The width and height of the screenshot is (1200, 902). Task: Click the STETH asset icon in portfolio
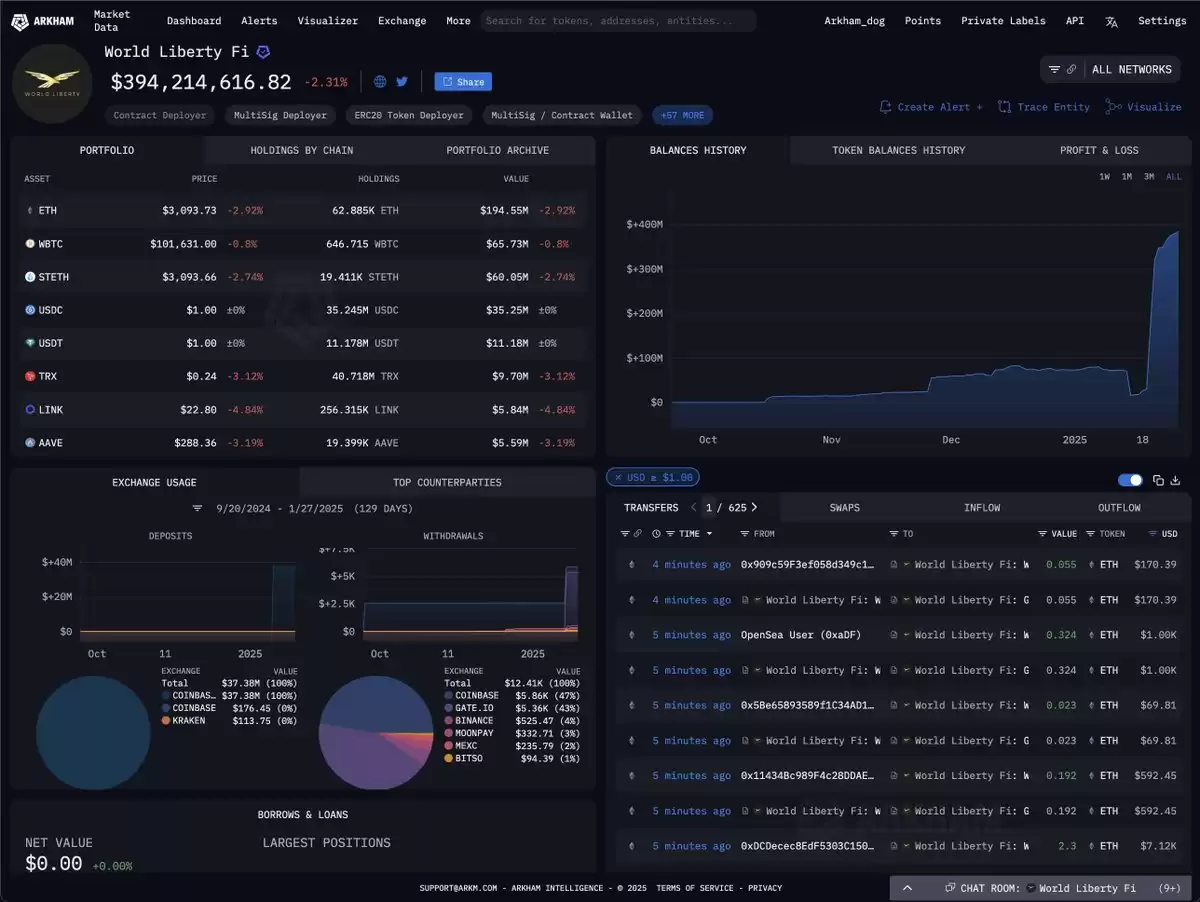click(x=30, y=277)
